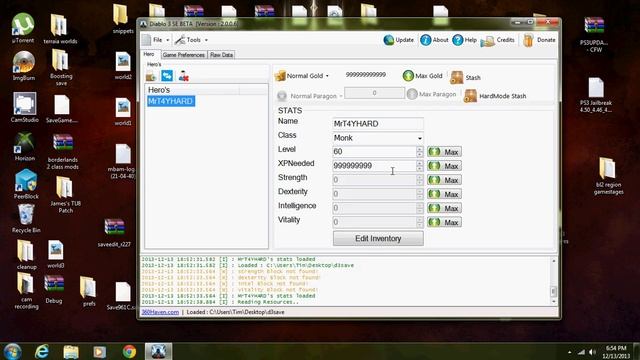Click the Donate icon
Image resolution: width=640 pixels, height=360 pixels.
pos(528,40)
